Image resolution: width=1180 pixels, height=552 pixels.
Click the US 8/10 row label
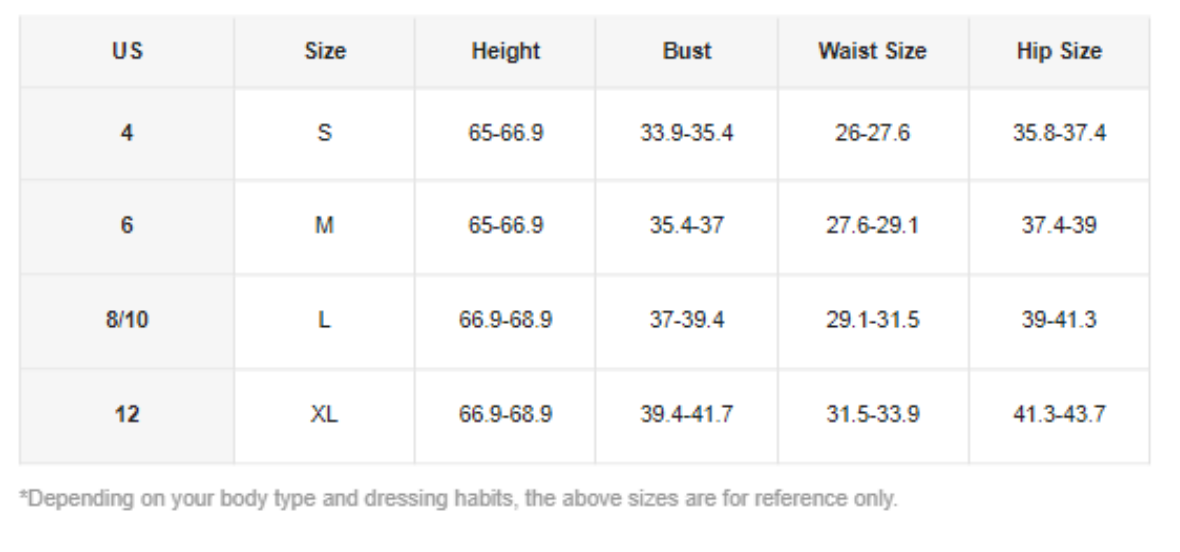[127, 320]
